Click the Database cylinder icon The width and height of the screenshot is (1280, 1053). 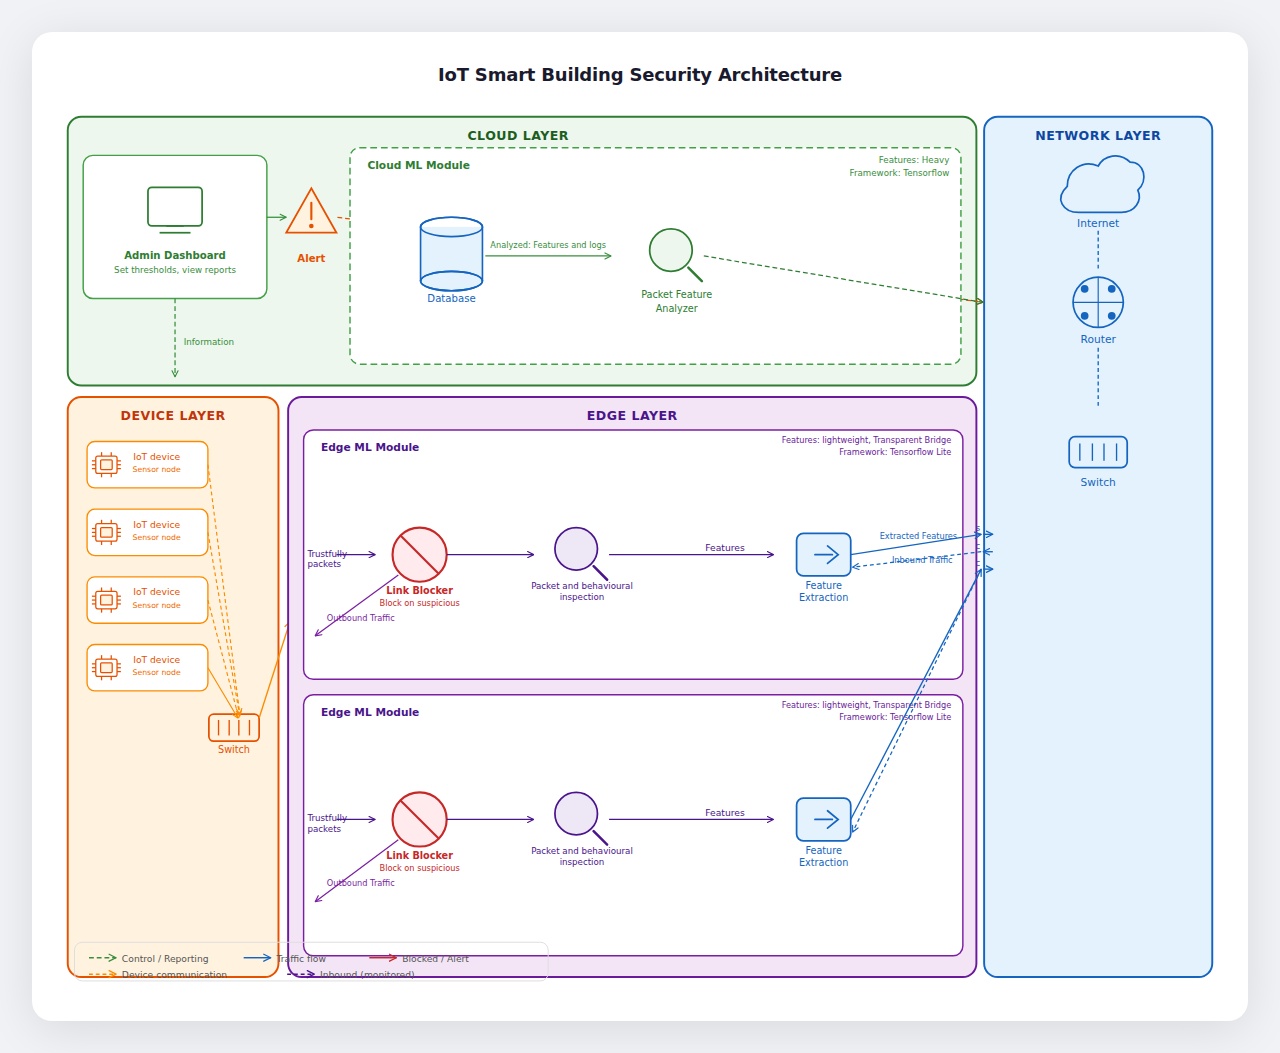click(451, 254)
